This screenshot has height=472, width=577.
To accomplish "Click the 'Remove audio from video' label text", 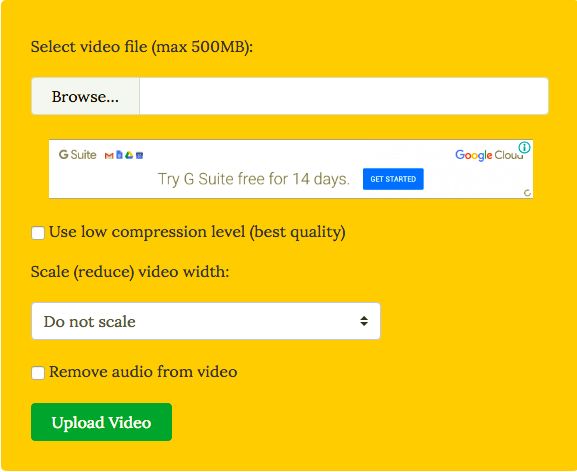I will click(x=143, y=372).
